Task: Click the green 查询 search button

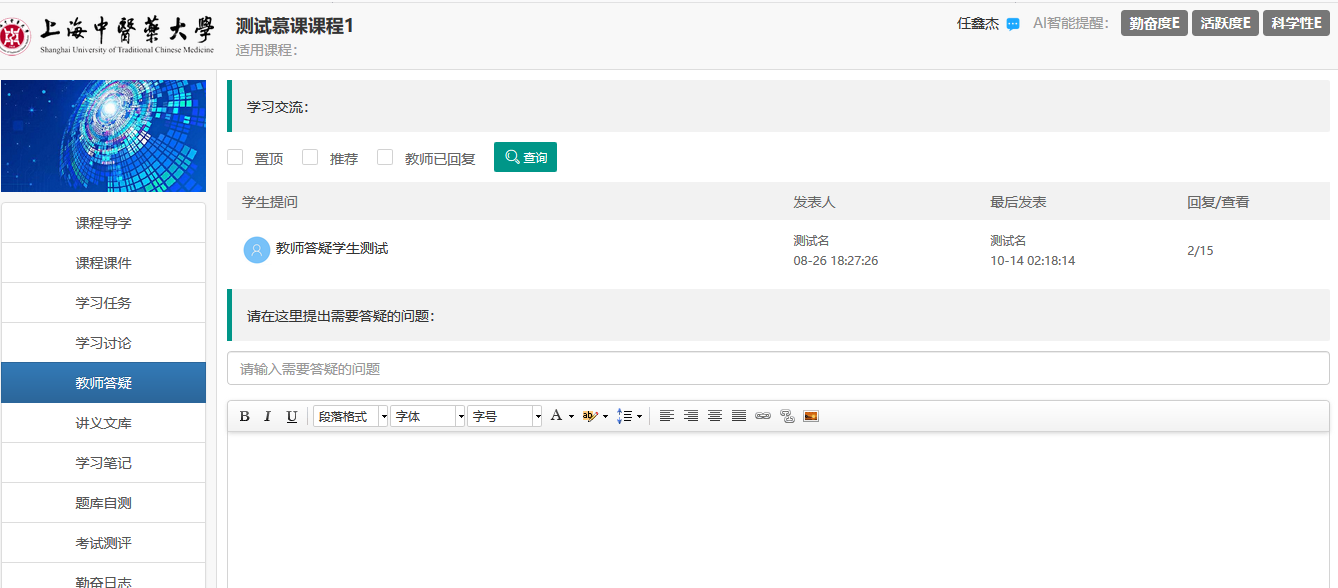Action: click(x=525, y=157)
